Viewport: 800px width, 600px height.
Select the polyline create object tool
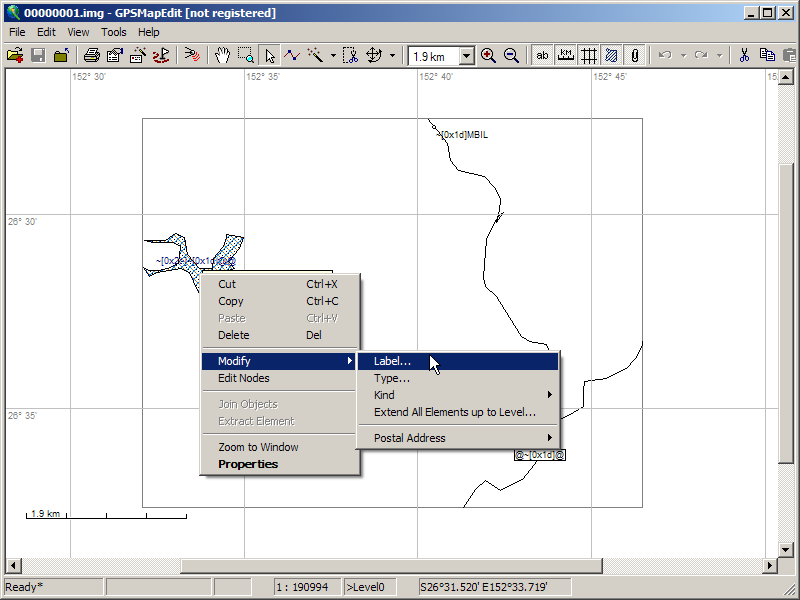tap(292, 56)
